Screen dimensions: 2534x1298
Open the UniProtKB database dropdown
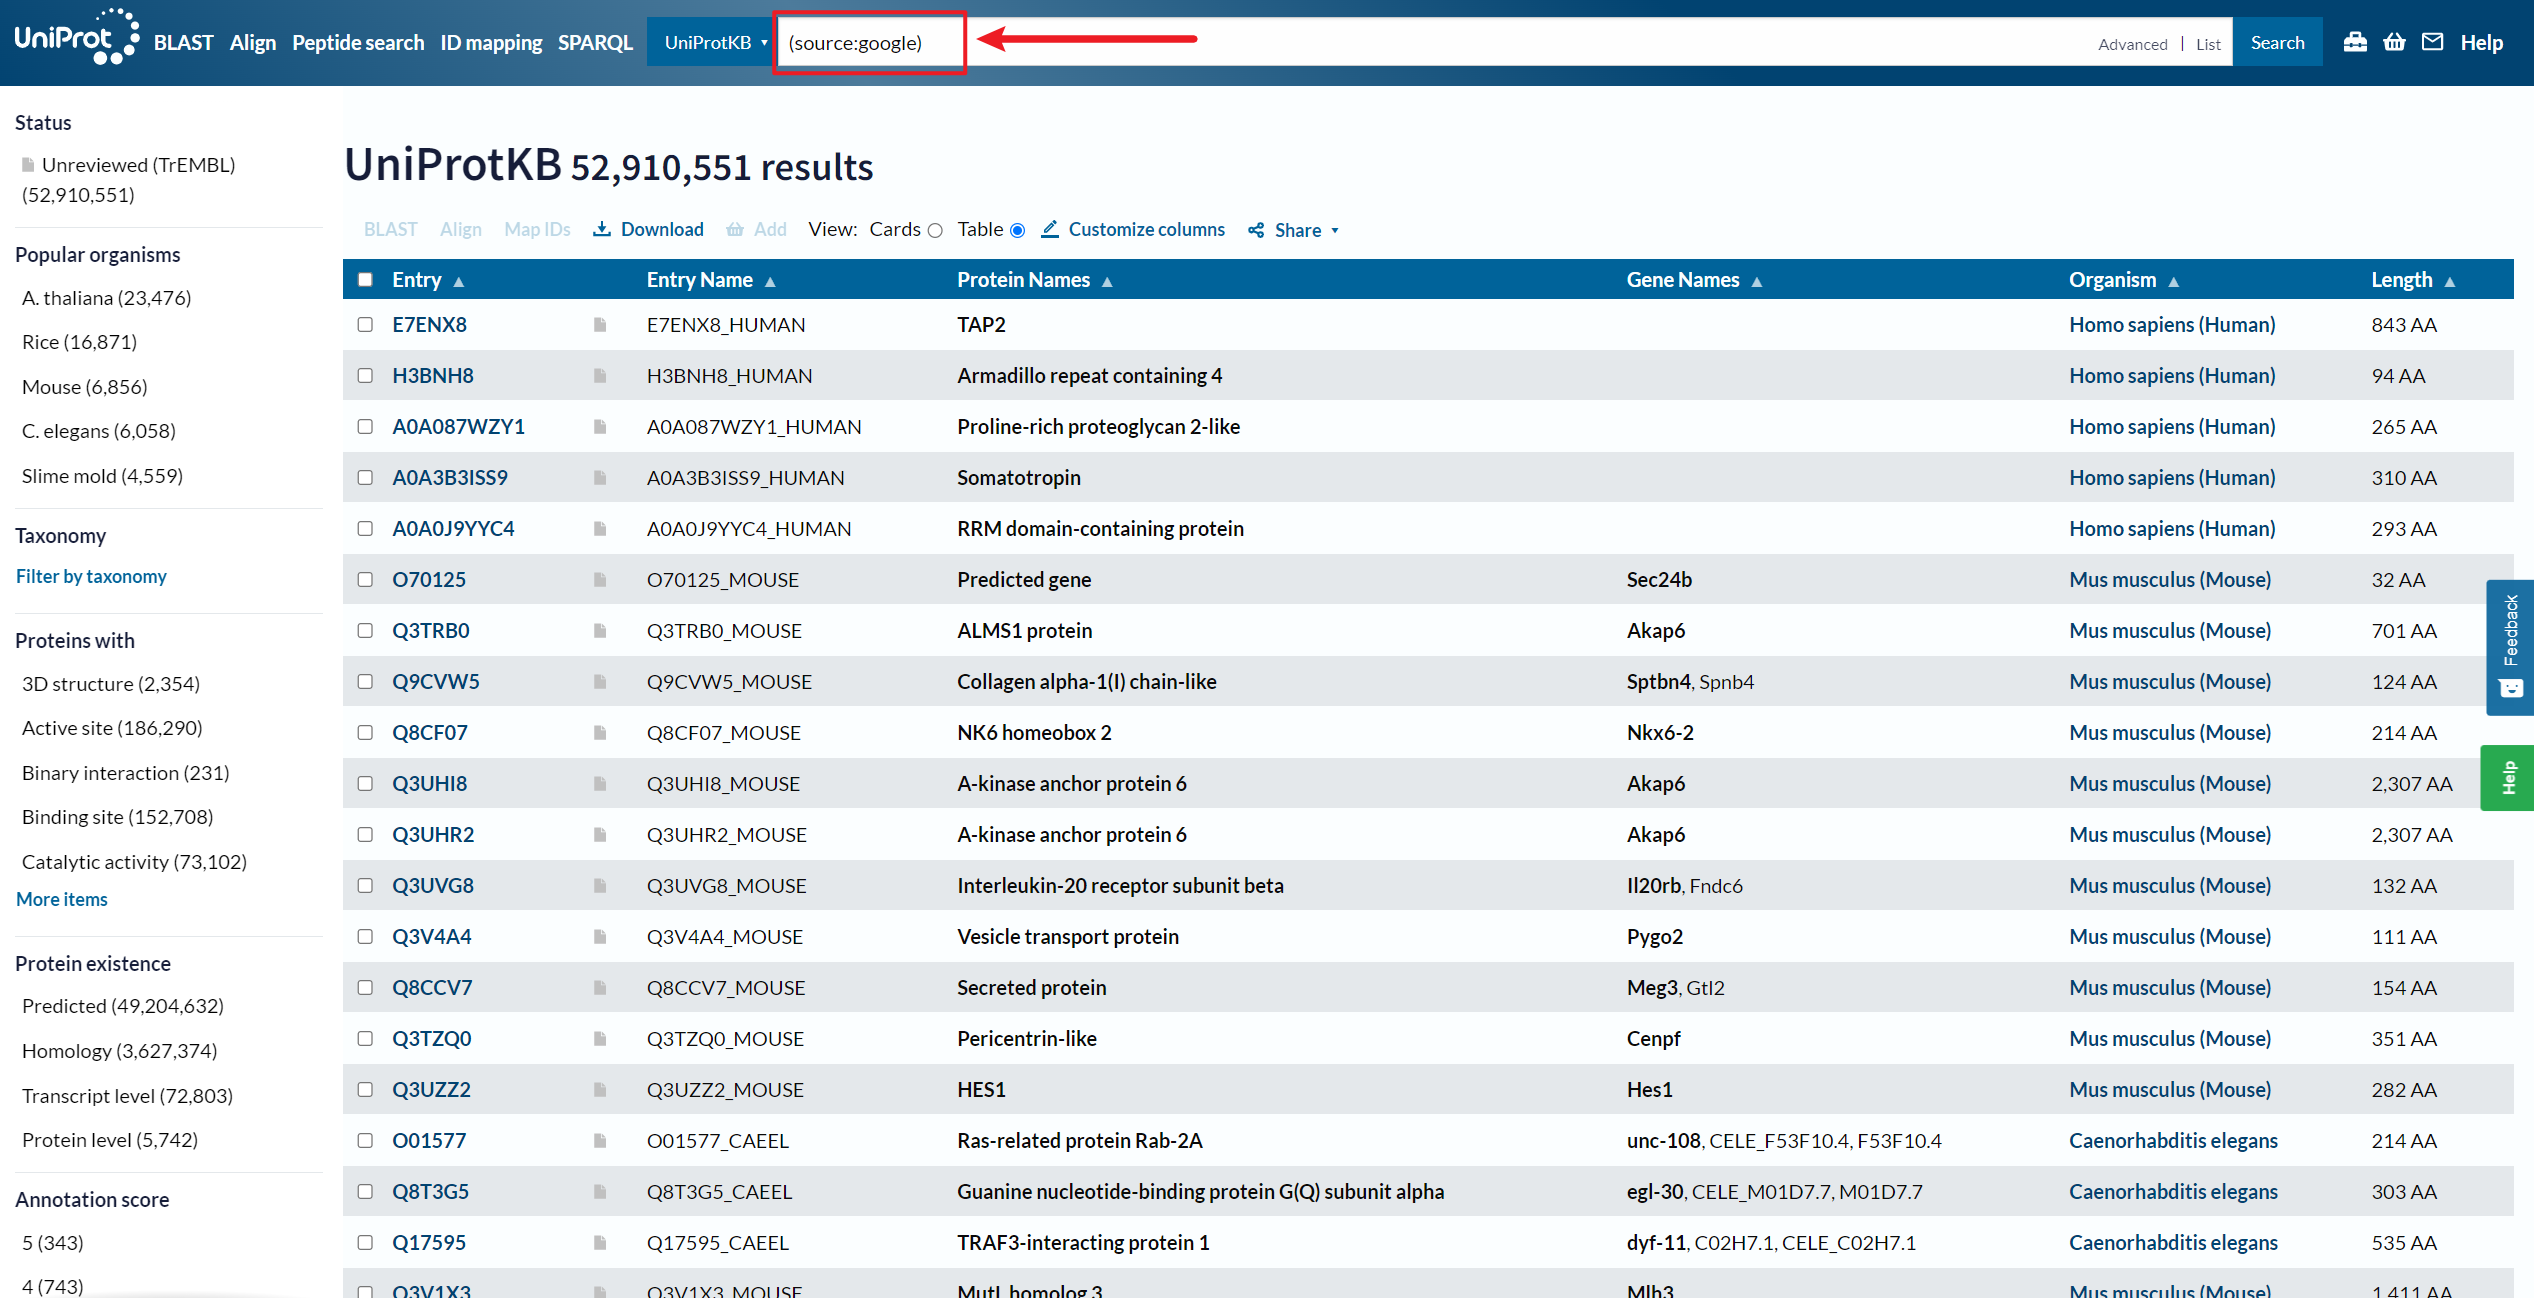pyautogui.click(x=711, y=42)
